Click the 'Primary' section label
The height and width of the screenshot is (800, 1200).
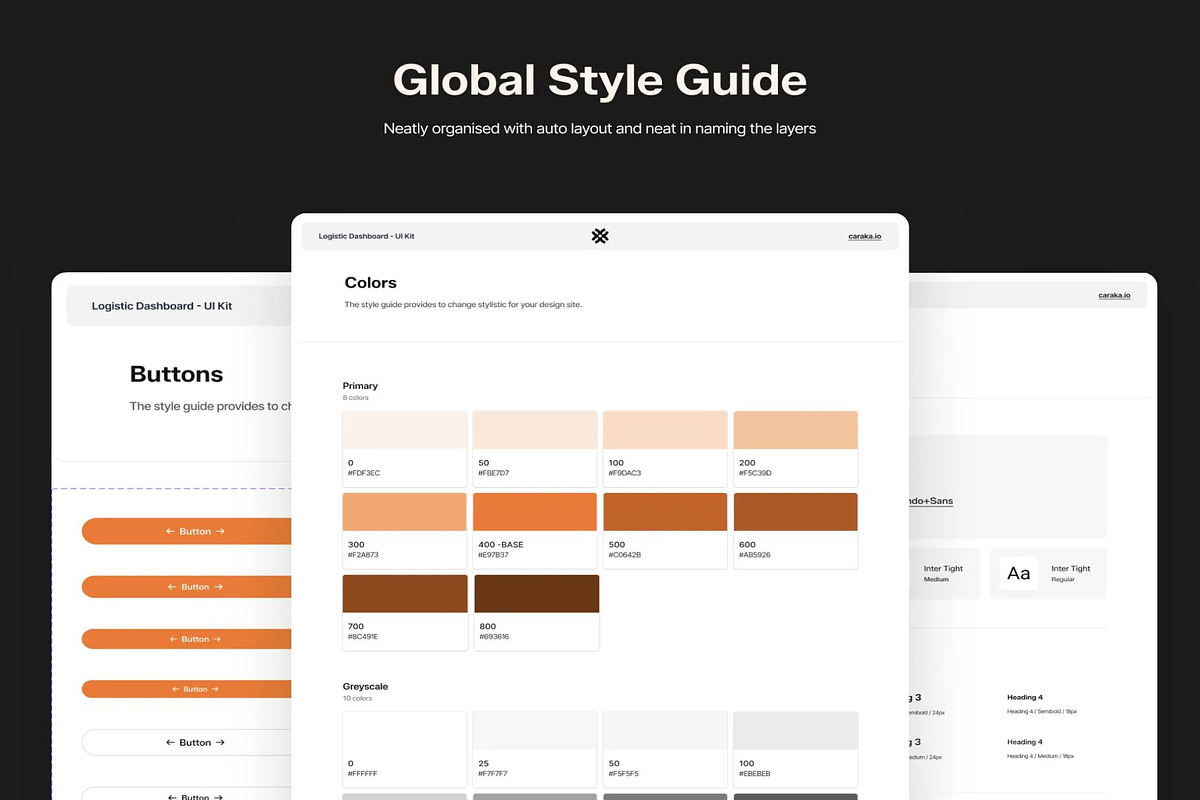(x=360, y=386)
